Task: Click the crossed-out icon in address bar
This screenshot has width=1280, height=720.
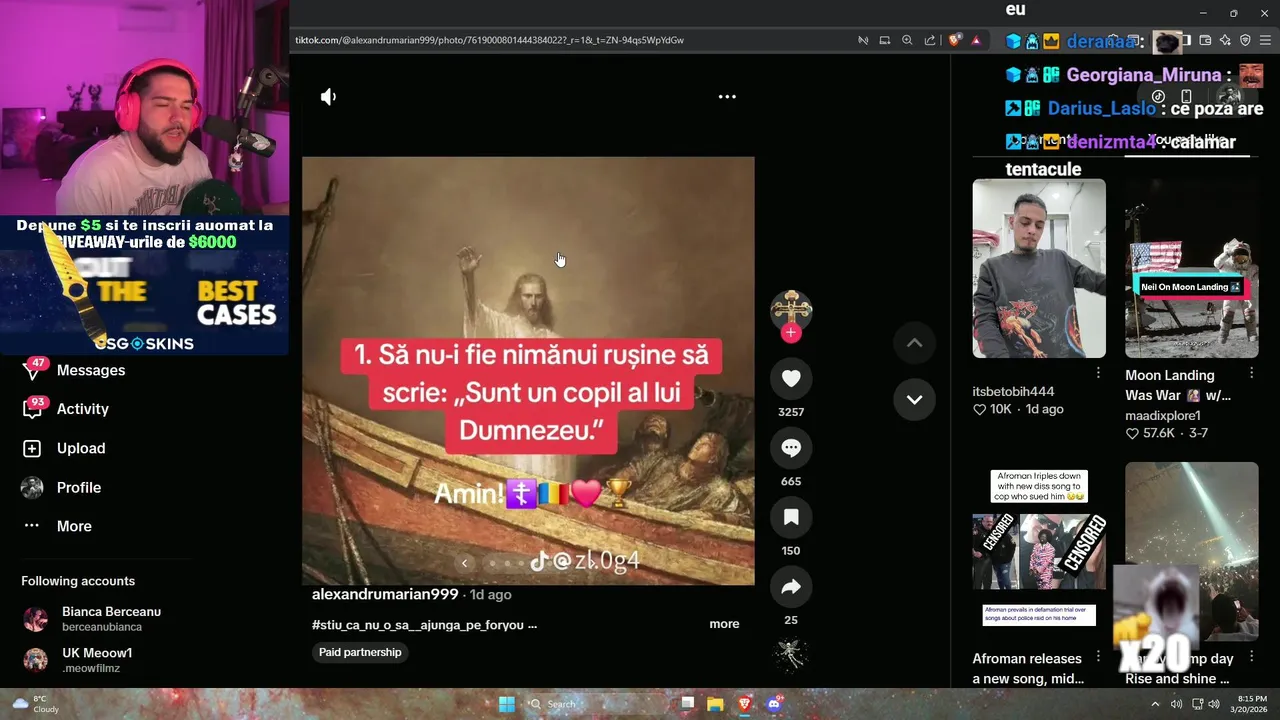Action: (x=862, y=40)
